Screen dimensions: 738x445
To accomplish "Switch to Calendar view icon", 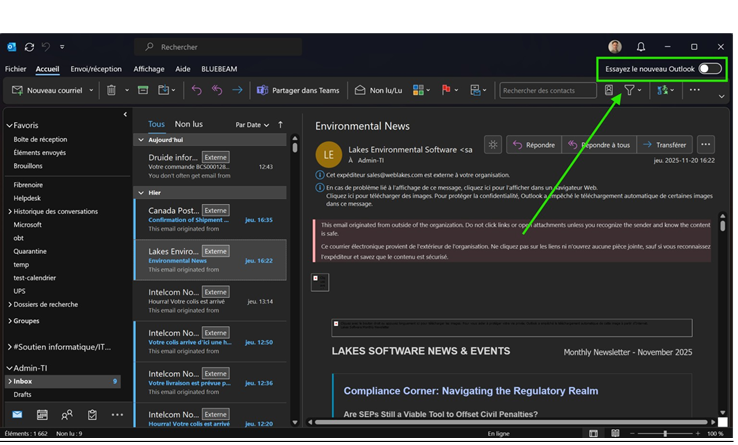I will [x=42, y=414].
